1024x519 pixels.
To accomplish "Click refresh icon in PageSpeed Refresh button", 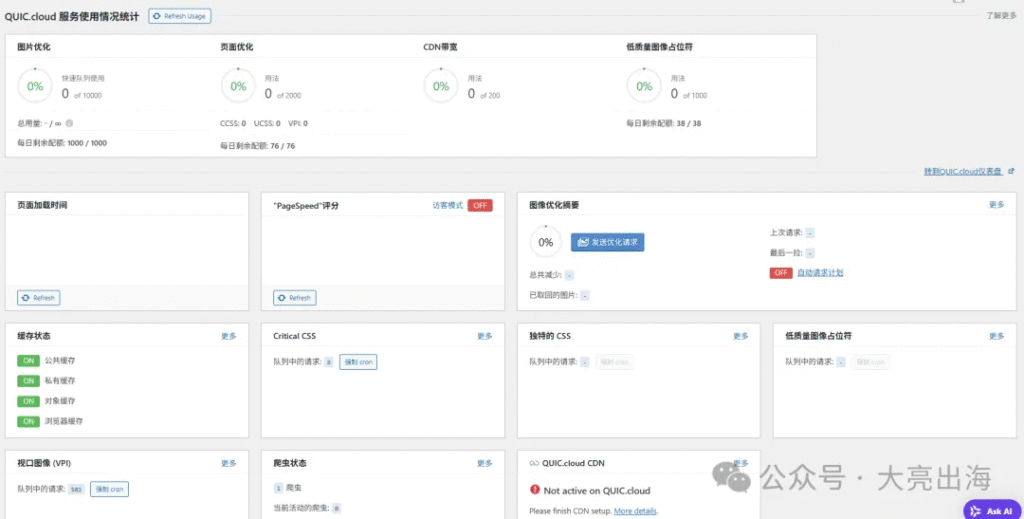I will click(x=281, y=298).
